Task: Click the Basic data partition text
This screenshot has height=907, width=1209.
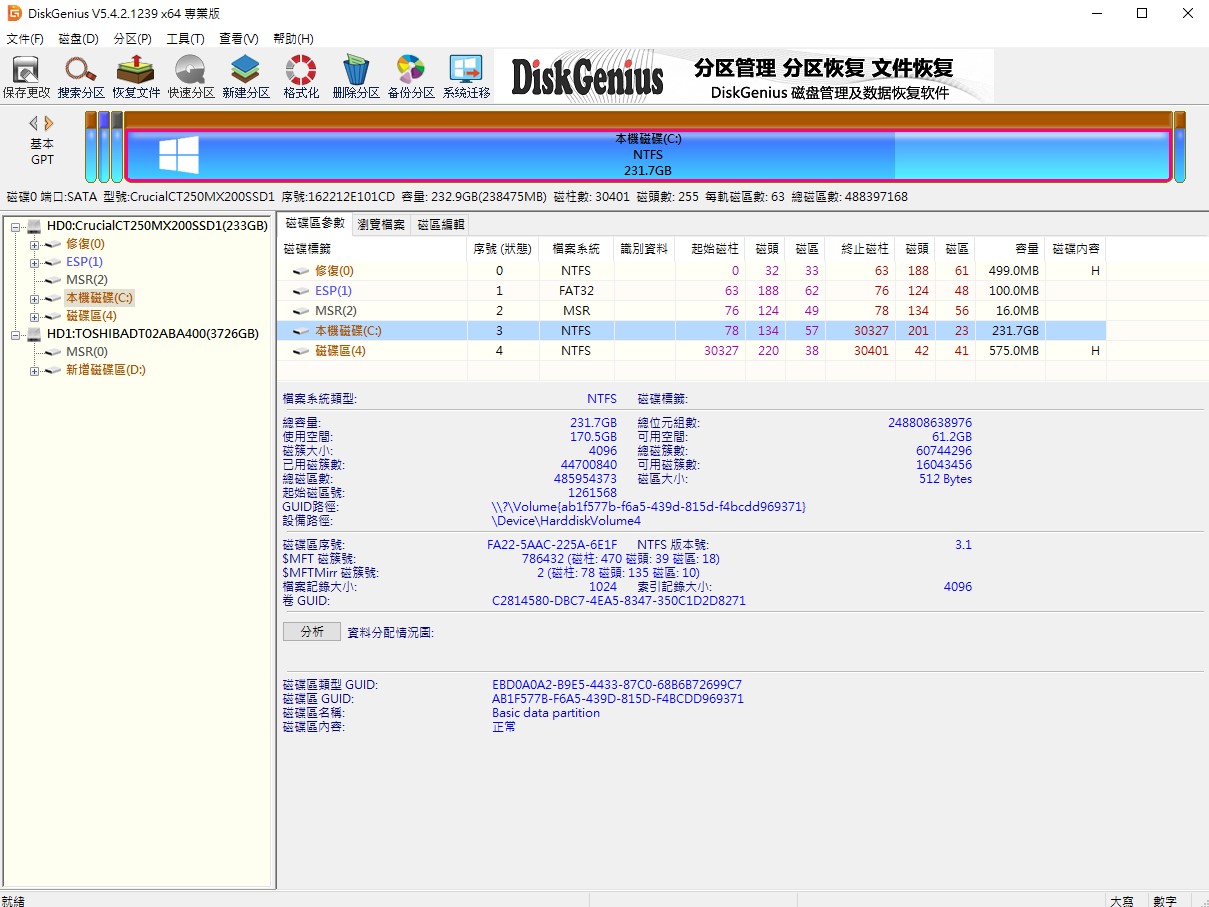Action: coord(546,713)
